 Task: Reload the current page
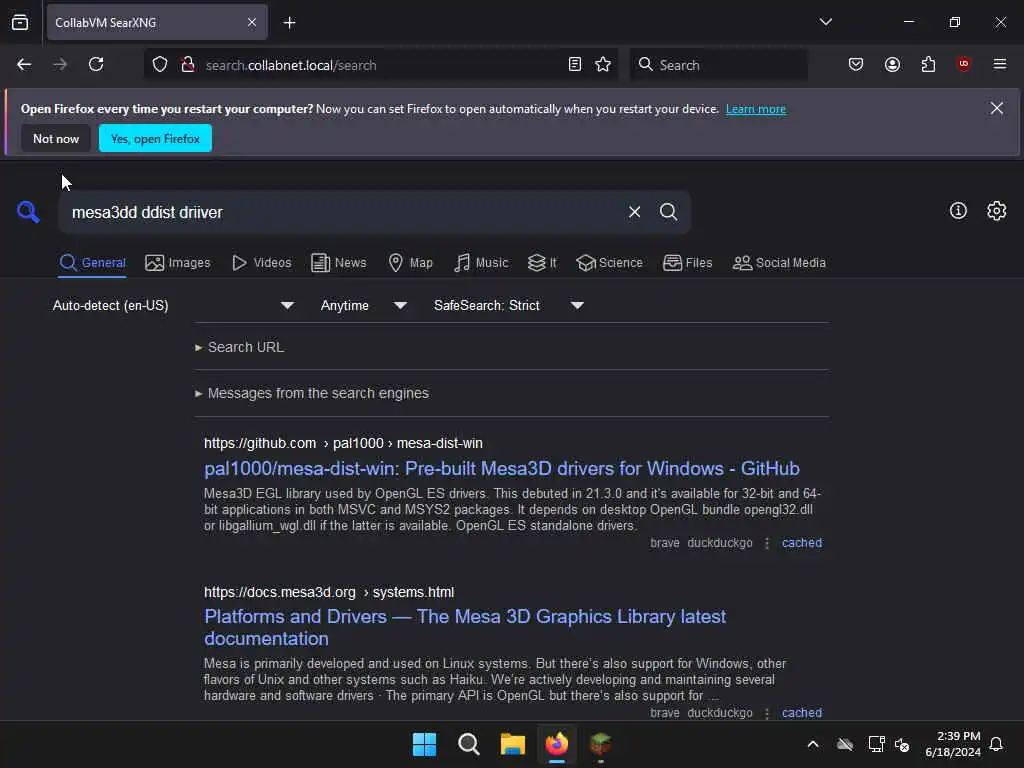pos(96,65)
